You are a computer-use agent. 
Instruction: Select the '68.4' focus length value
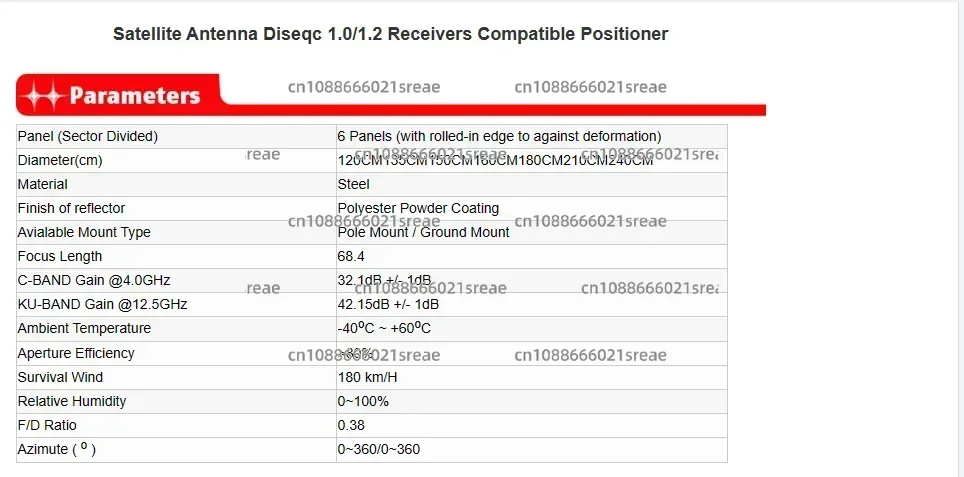click(351, 256)
